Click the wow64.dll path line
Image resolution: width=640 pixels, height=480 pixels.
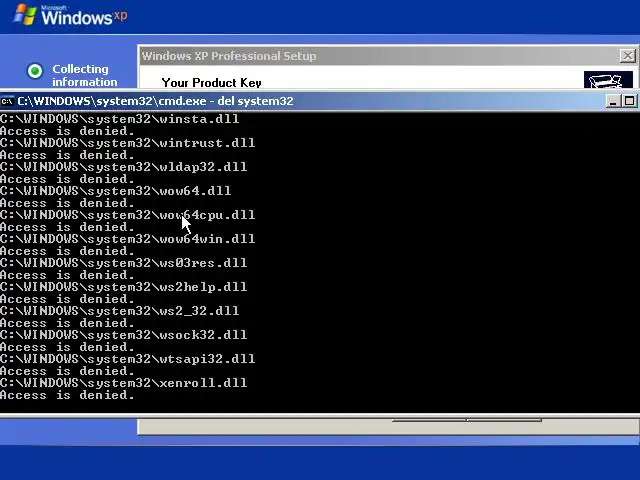(x=116, y=191)
